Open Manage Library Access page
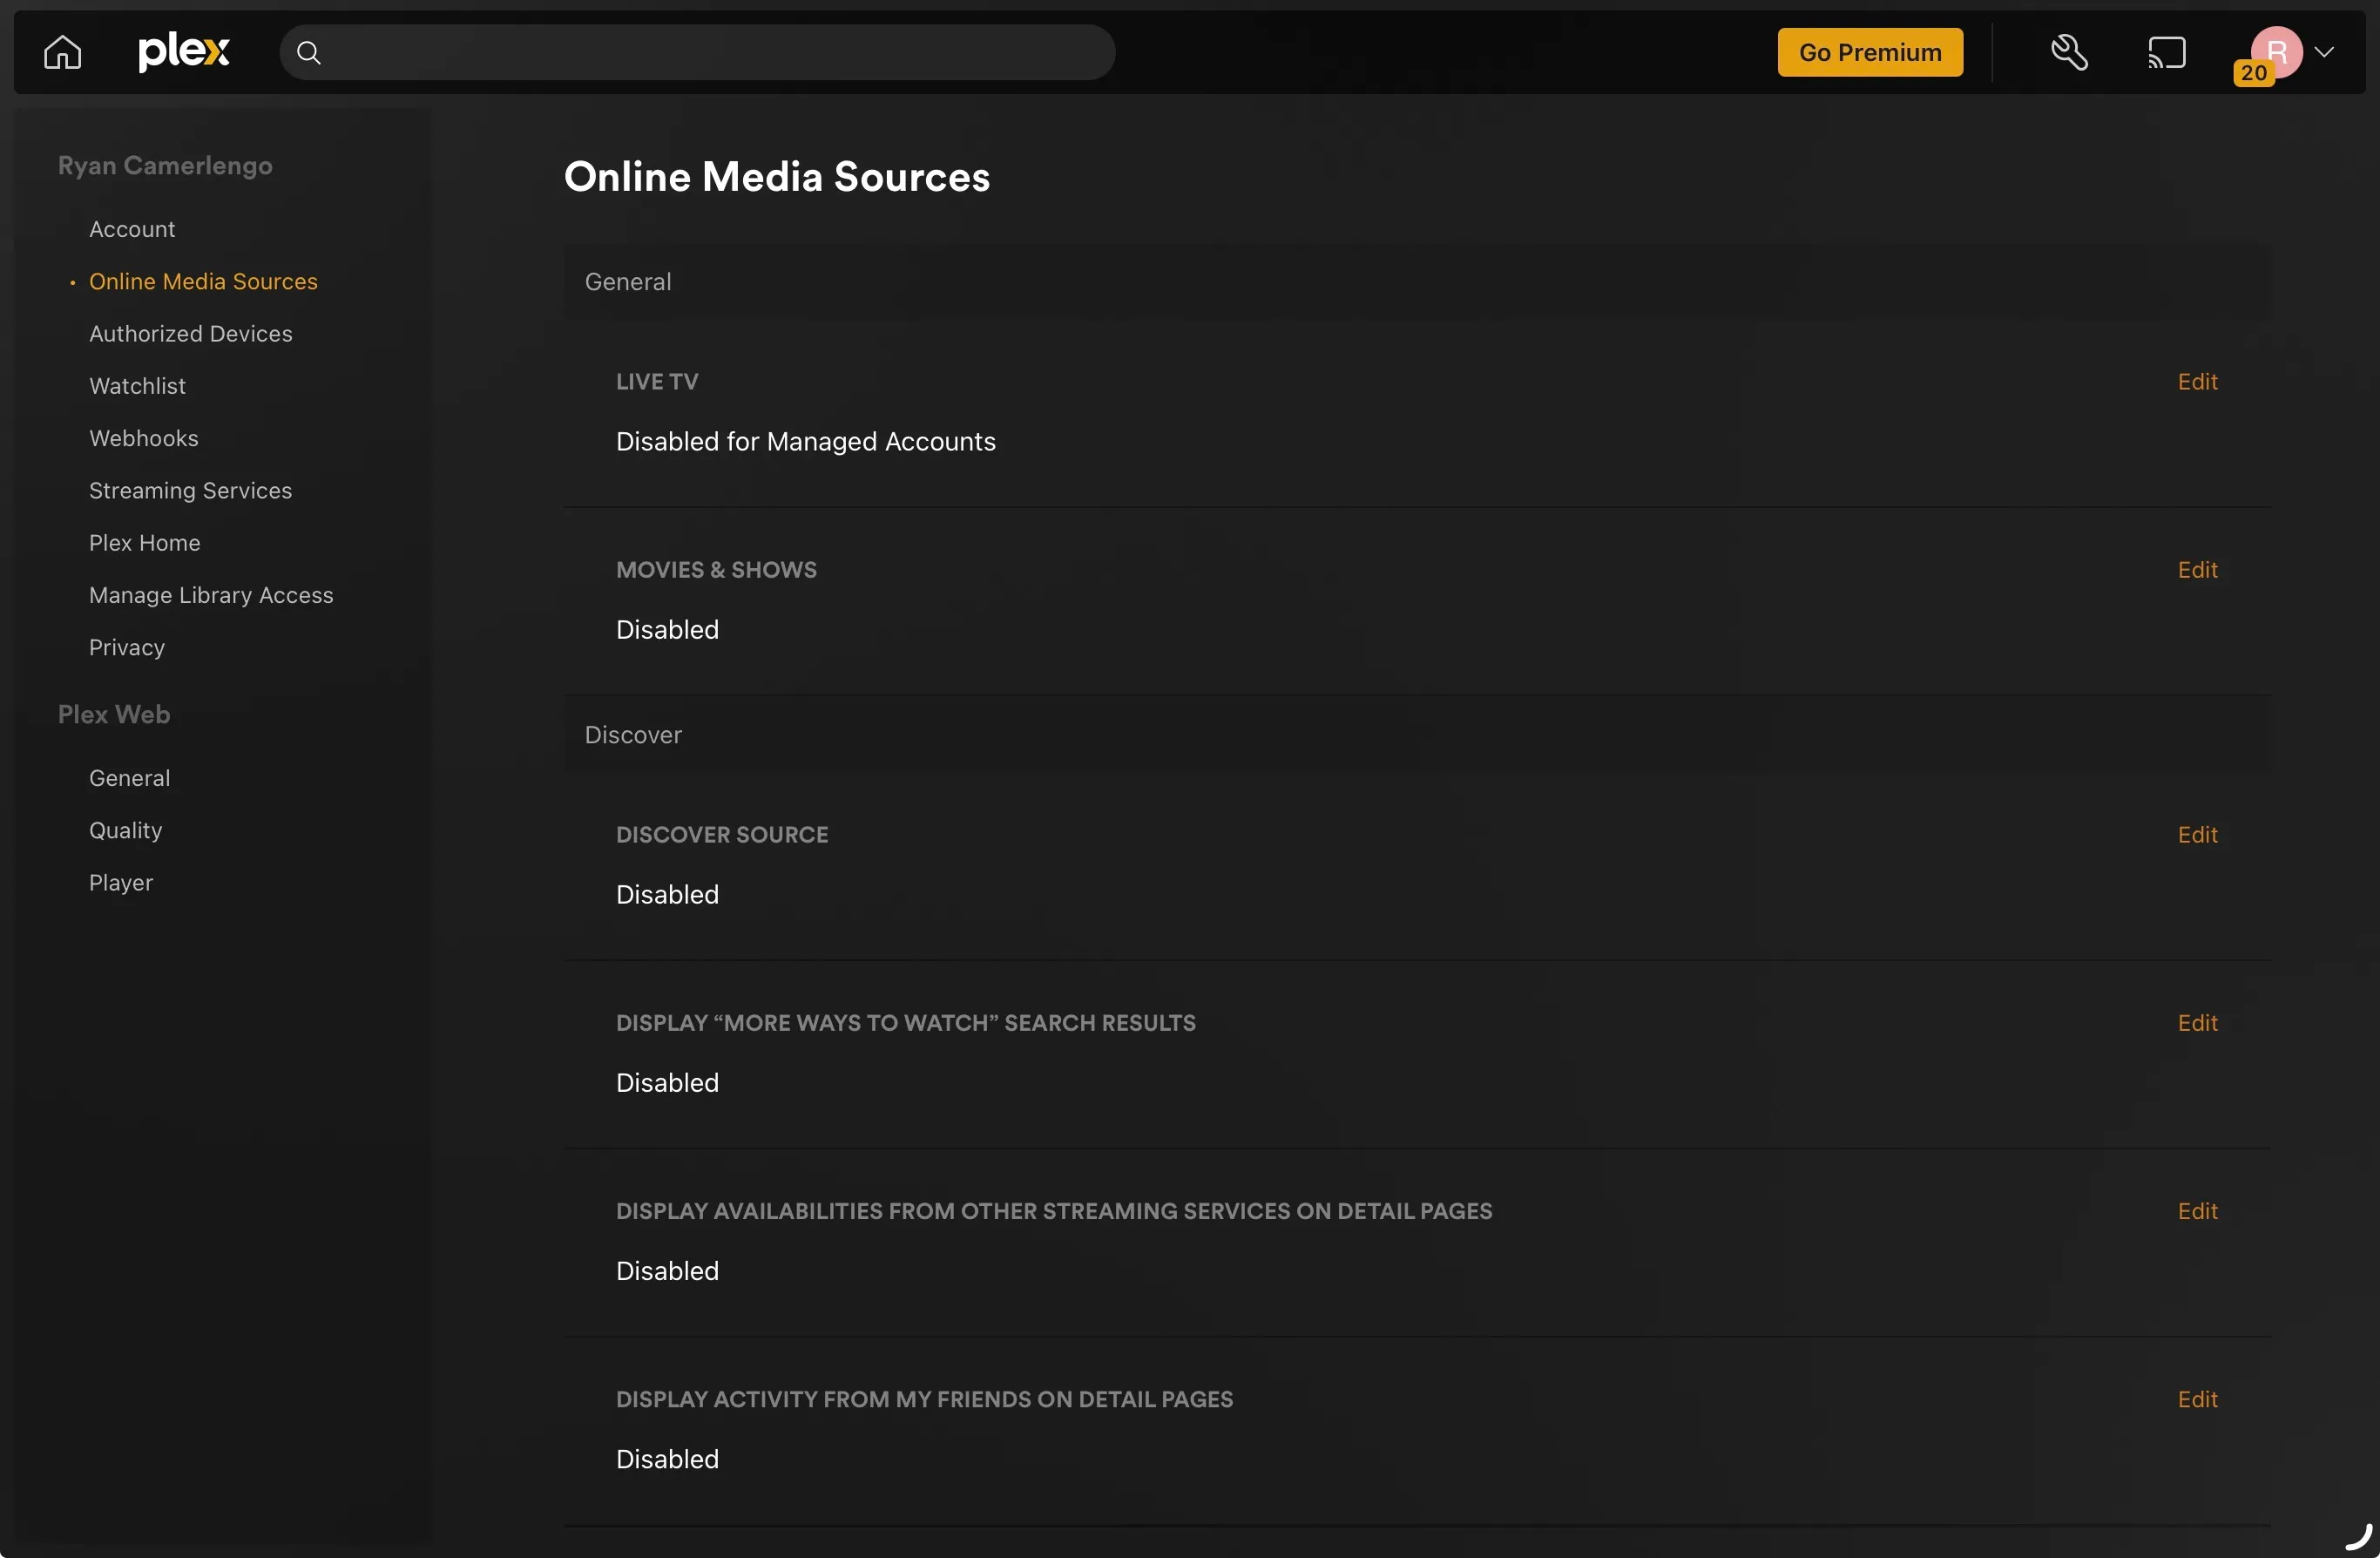The width and height of the screenshot is (2380, 1558). click(x=211, y=595)
